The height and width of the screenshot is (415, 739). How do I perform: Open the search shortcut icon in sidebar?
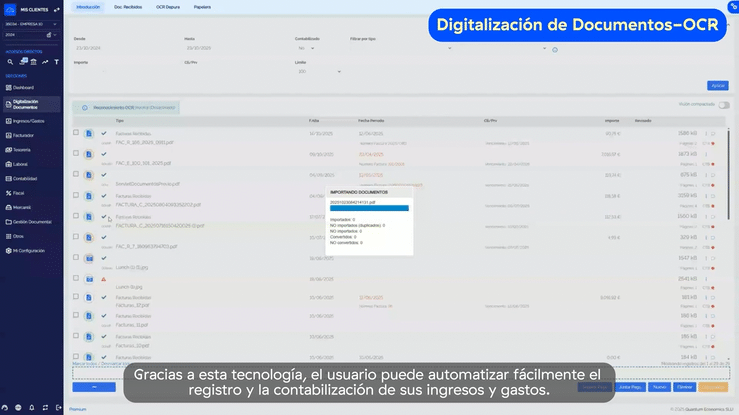(x=10, y=62)
